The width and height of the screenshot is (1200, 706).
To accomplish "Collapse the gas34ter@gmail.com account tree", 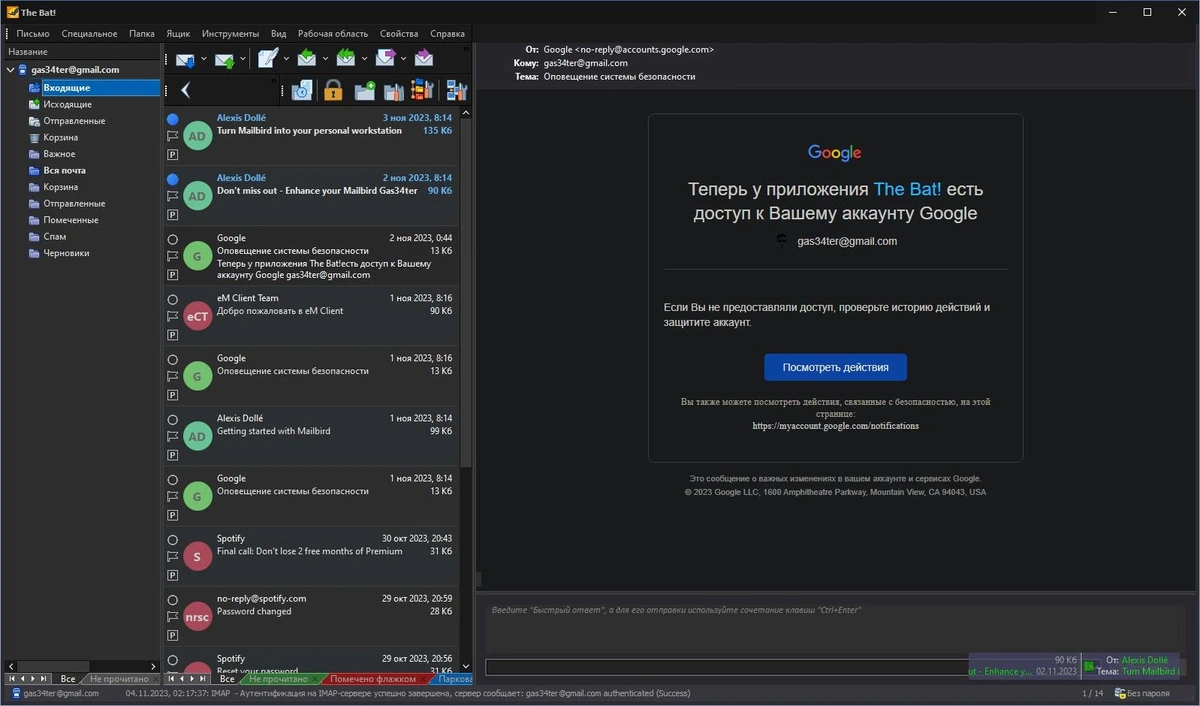I will coord(10,70).
